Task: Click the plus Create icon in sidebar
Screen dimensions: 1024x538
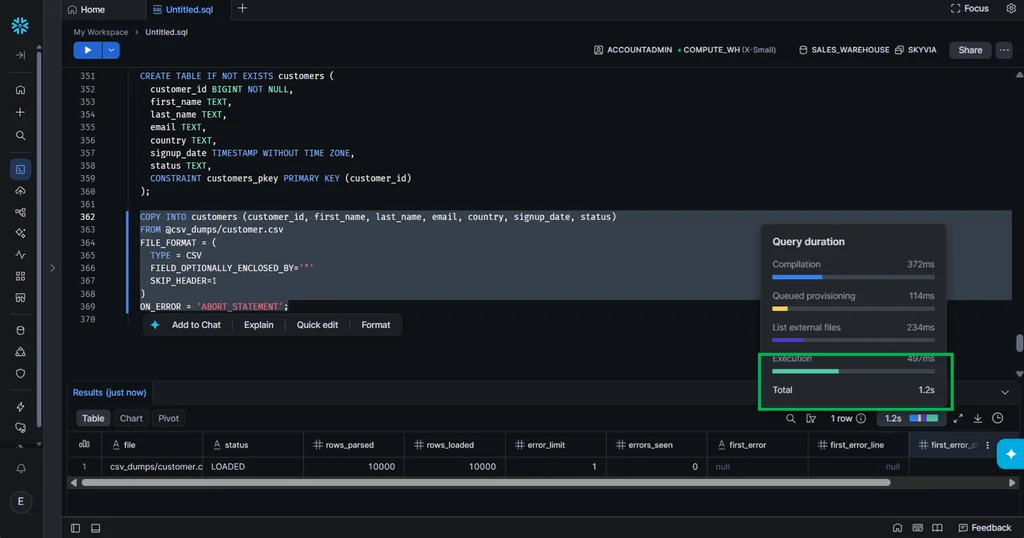Action: coord(20,112)
